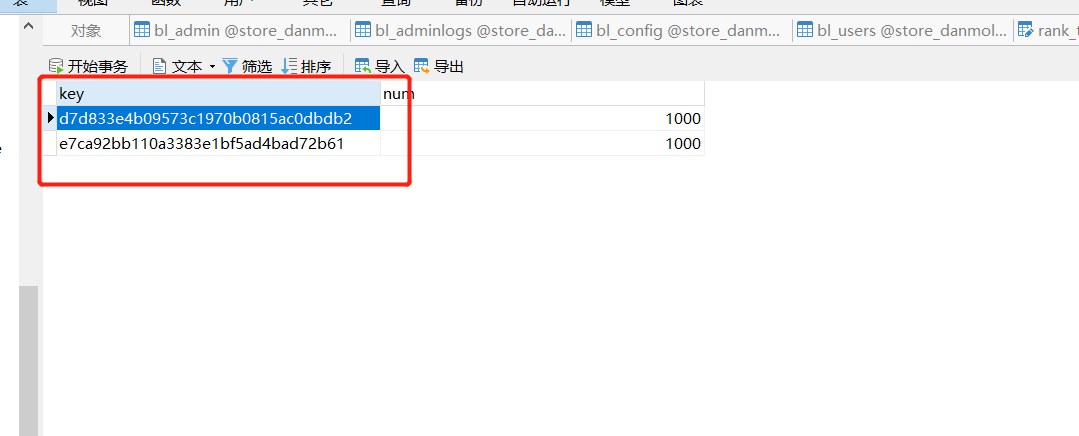Switch to the bl_admin table tab
Image resolution: width=1079 pixels, height=436 pixels.
coord(239,30)
